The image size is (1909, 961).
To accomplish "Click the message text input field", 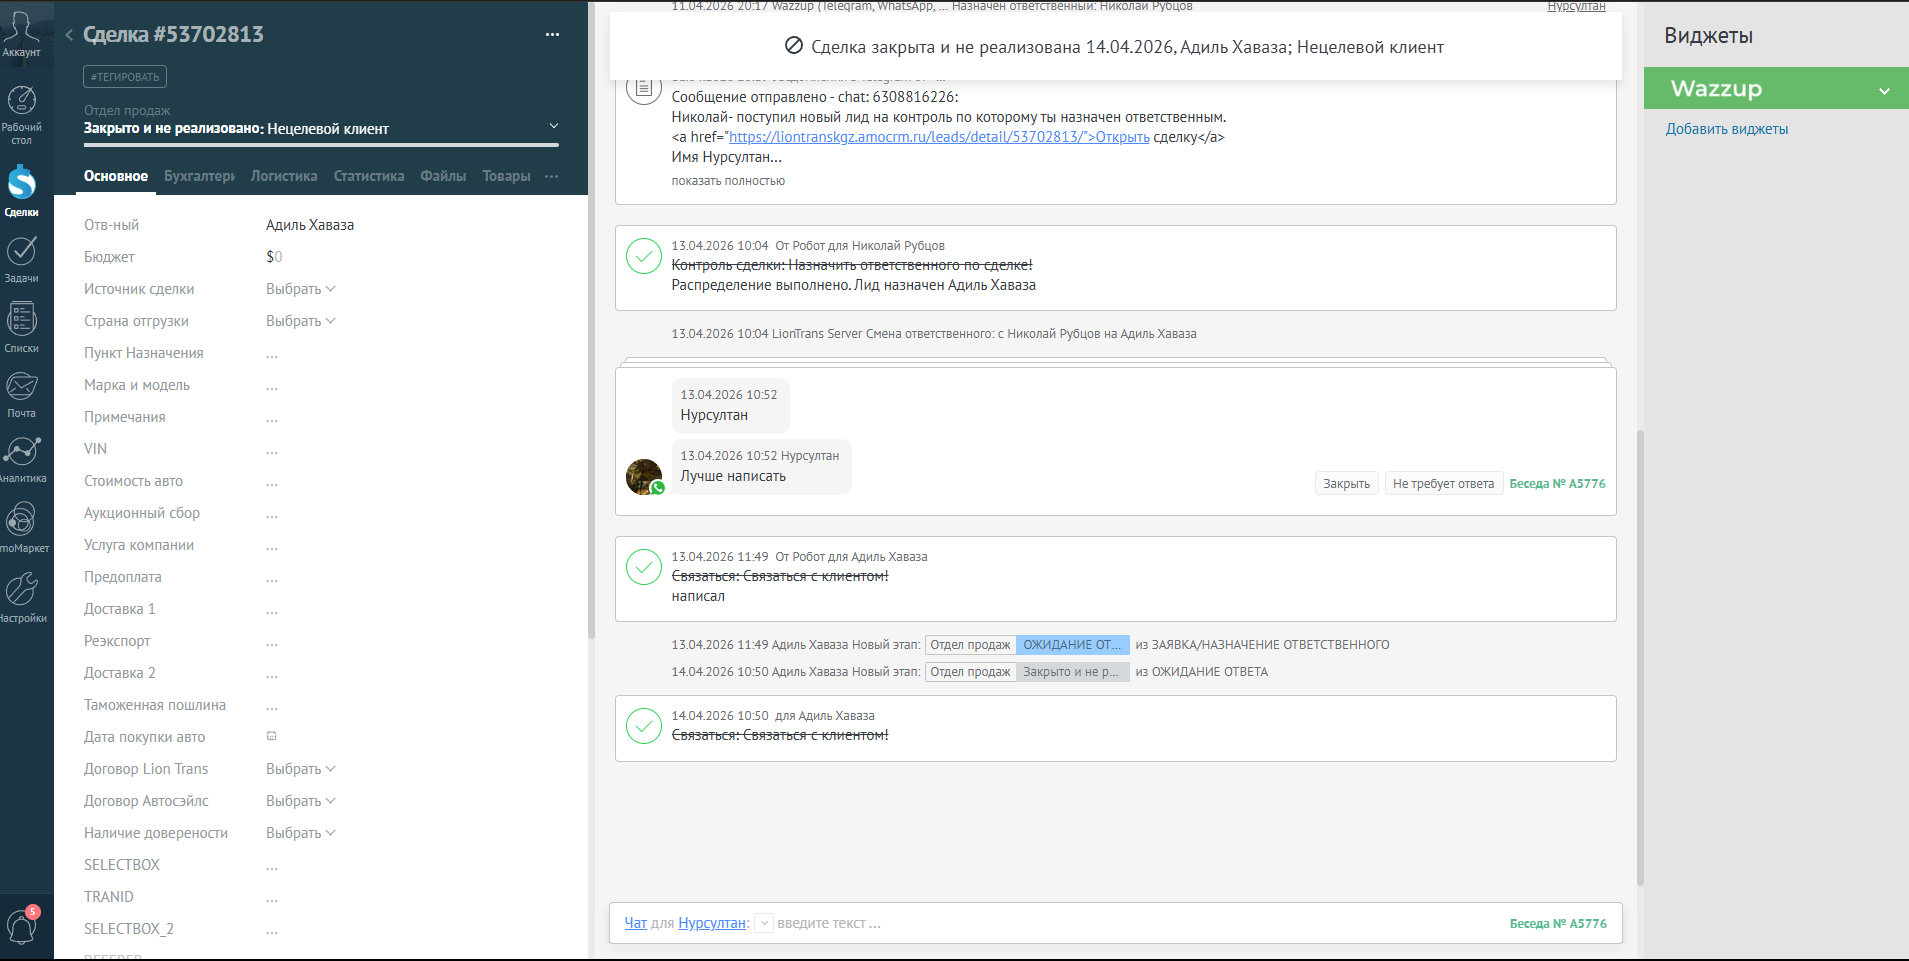I will tap(1138, 923).
